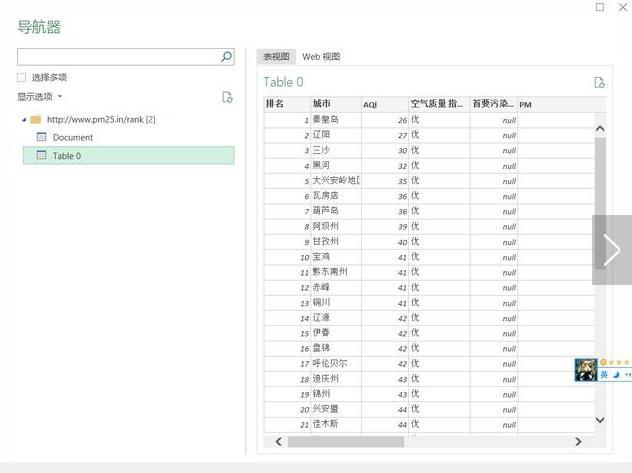
Task: Click the 城市 column header
Action: 336,104
